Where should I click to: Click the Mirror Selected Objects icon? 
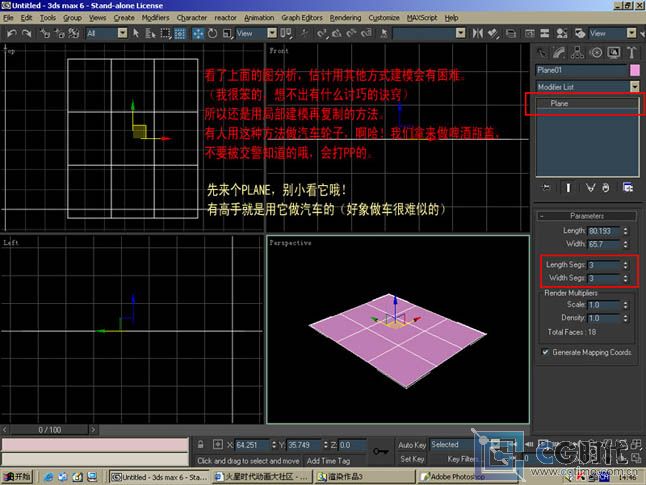pos(478,33)
